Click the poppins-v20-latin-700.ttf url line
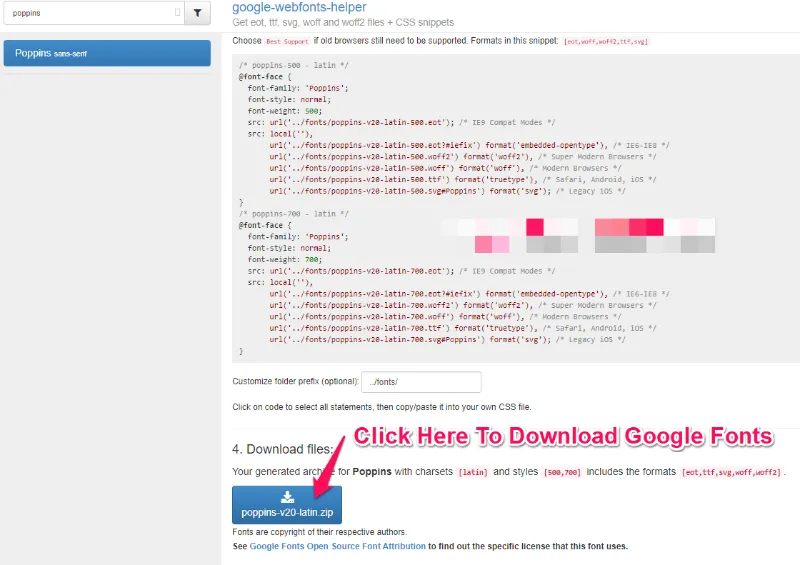800x565 pixels. point(463,328)
